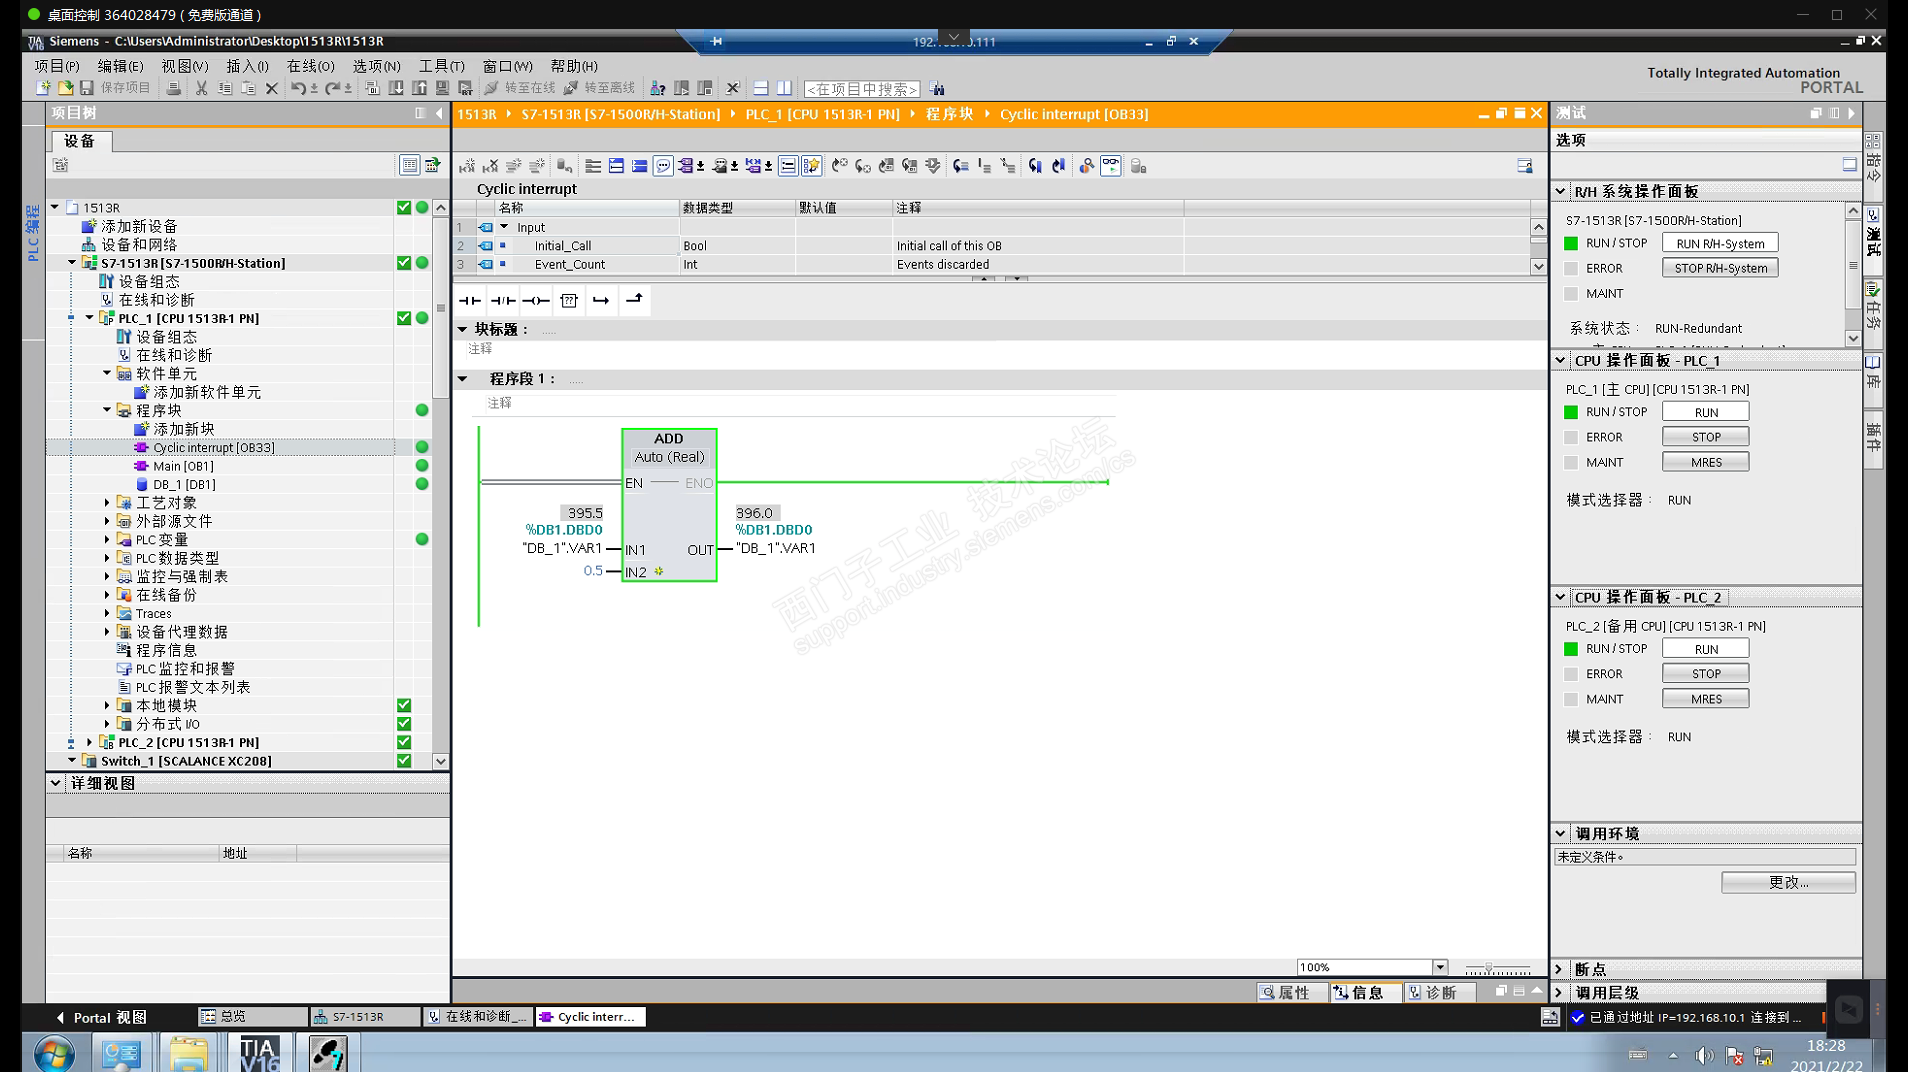Click STOP on the PLC_1 CPU panel

pos(1706,437)
